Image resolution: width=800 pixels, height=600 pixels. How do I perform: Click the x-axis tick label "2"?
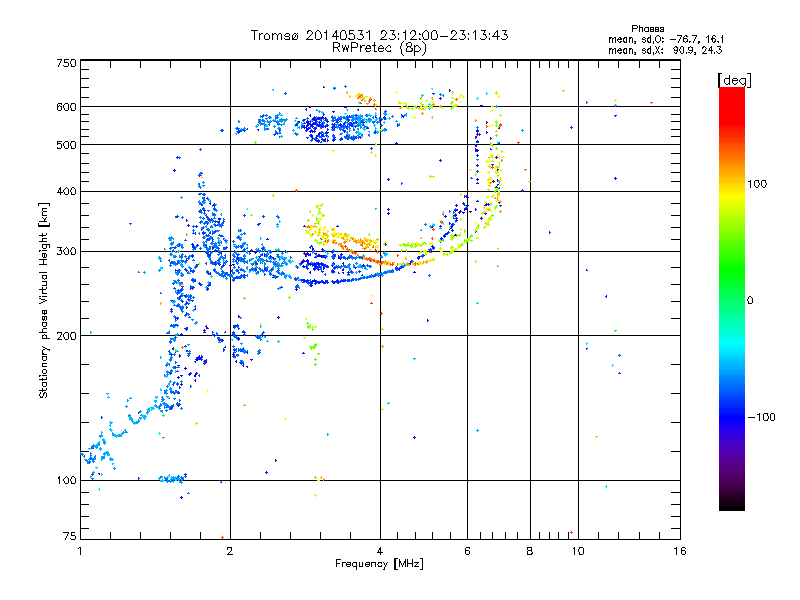pyautogui.click(x=230, y=551)
